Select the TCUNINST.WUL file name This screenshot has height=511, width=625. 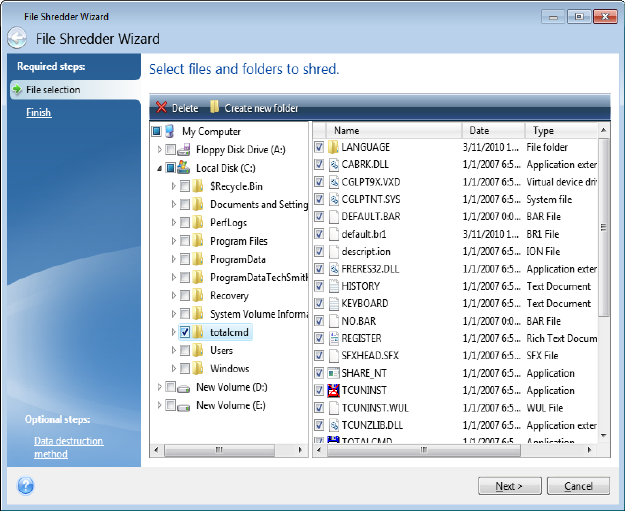pyautogui.click(x=375, y=408)
